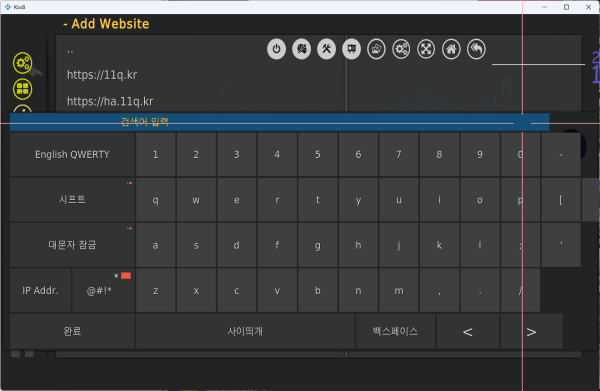Click the back reply arrow icon
The image size is (600, 391).
tap(476, 49)
